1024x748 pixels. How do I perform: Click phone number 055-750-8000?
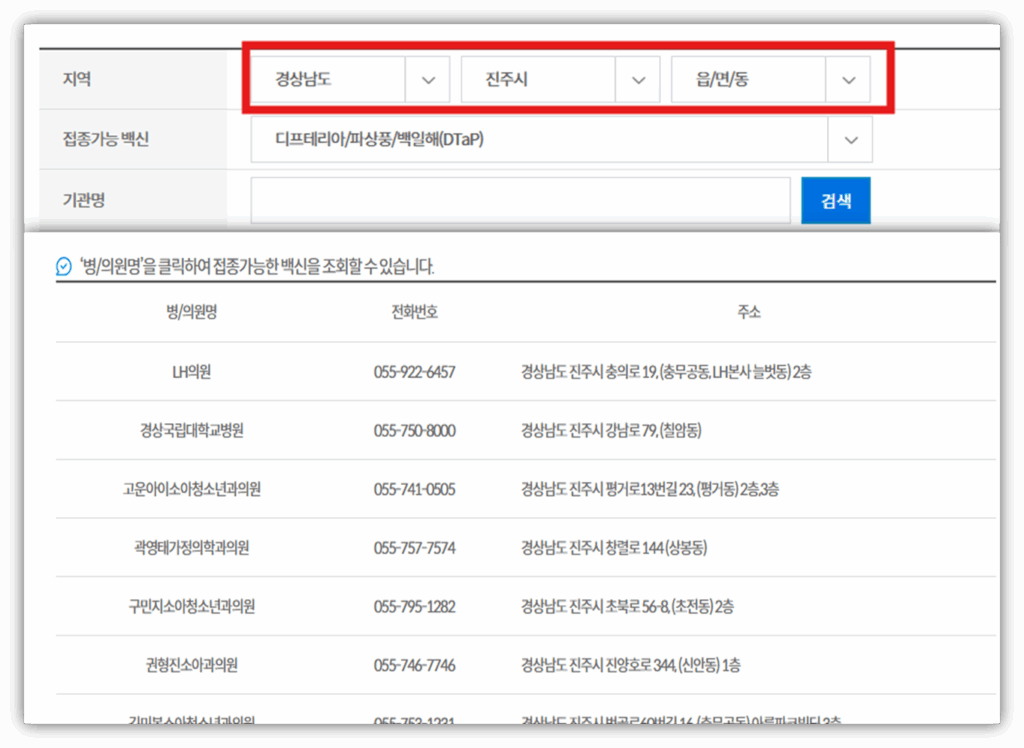[415, 431]
